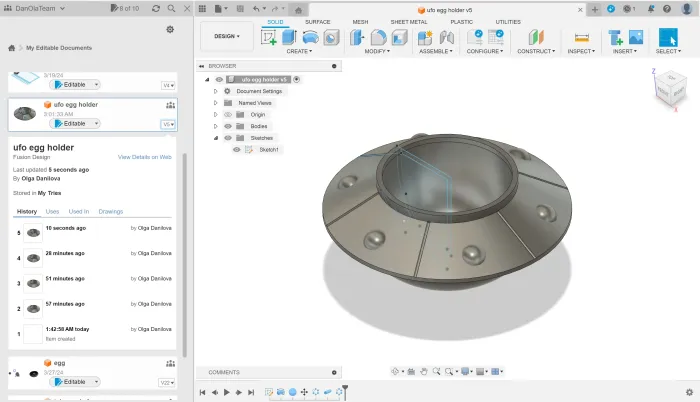Image resolution: width=700 pixels, height=402 pixels.
Task: Click the Create Sketch tool icon
Action: point(268,37)
